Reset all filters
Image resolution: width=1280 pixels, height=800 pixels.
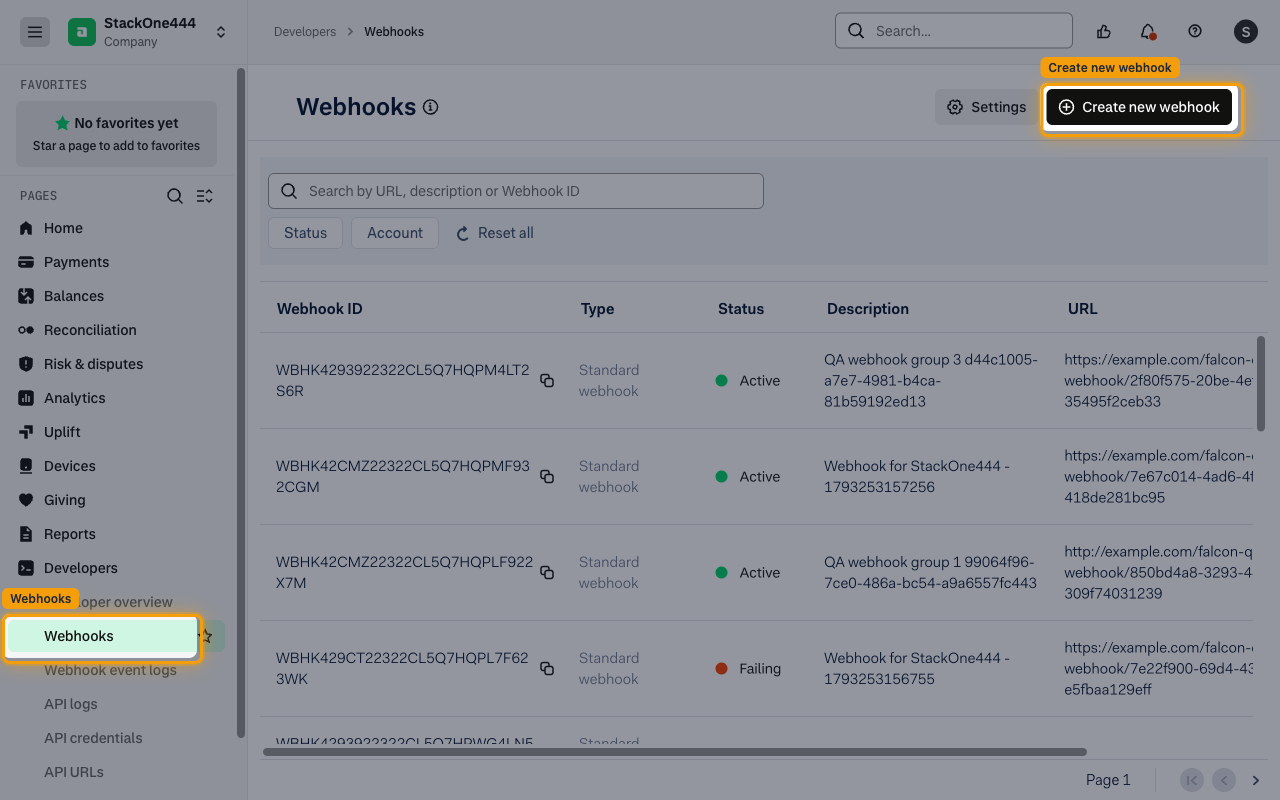(495, 233)
